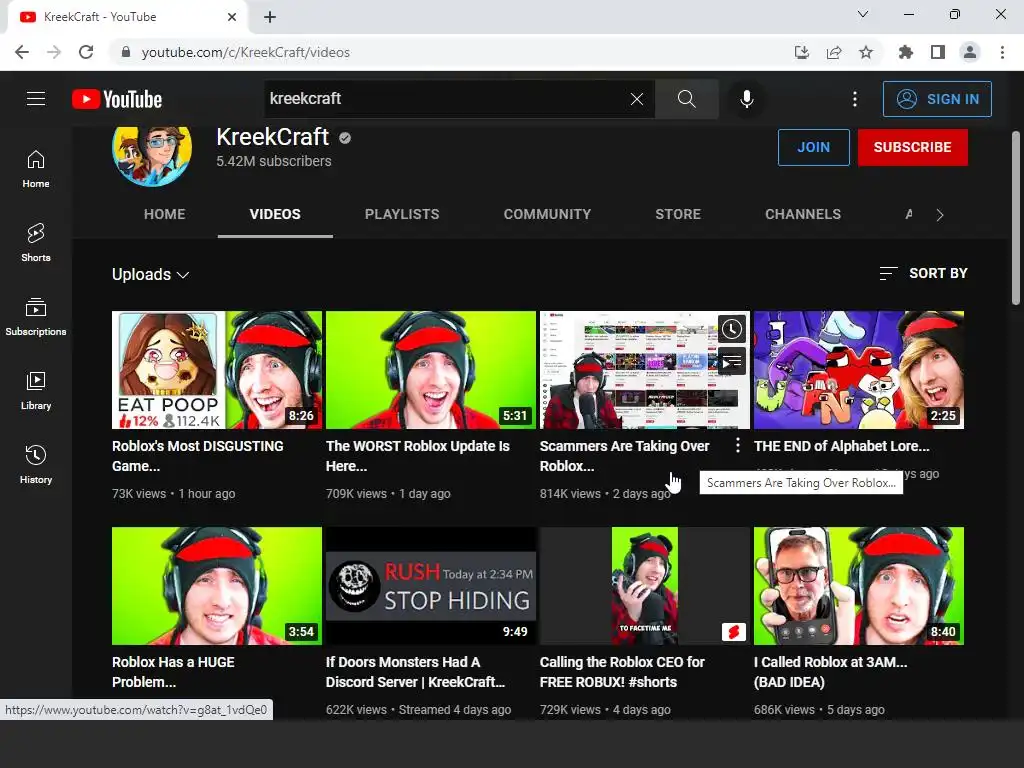The width and height of the screenshot is (1024, 768).
Task: View site information lock icon
Action: point(126,52)
